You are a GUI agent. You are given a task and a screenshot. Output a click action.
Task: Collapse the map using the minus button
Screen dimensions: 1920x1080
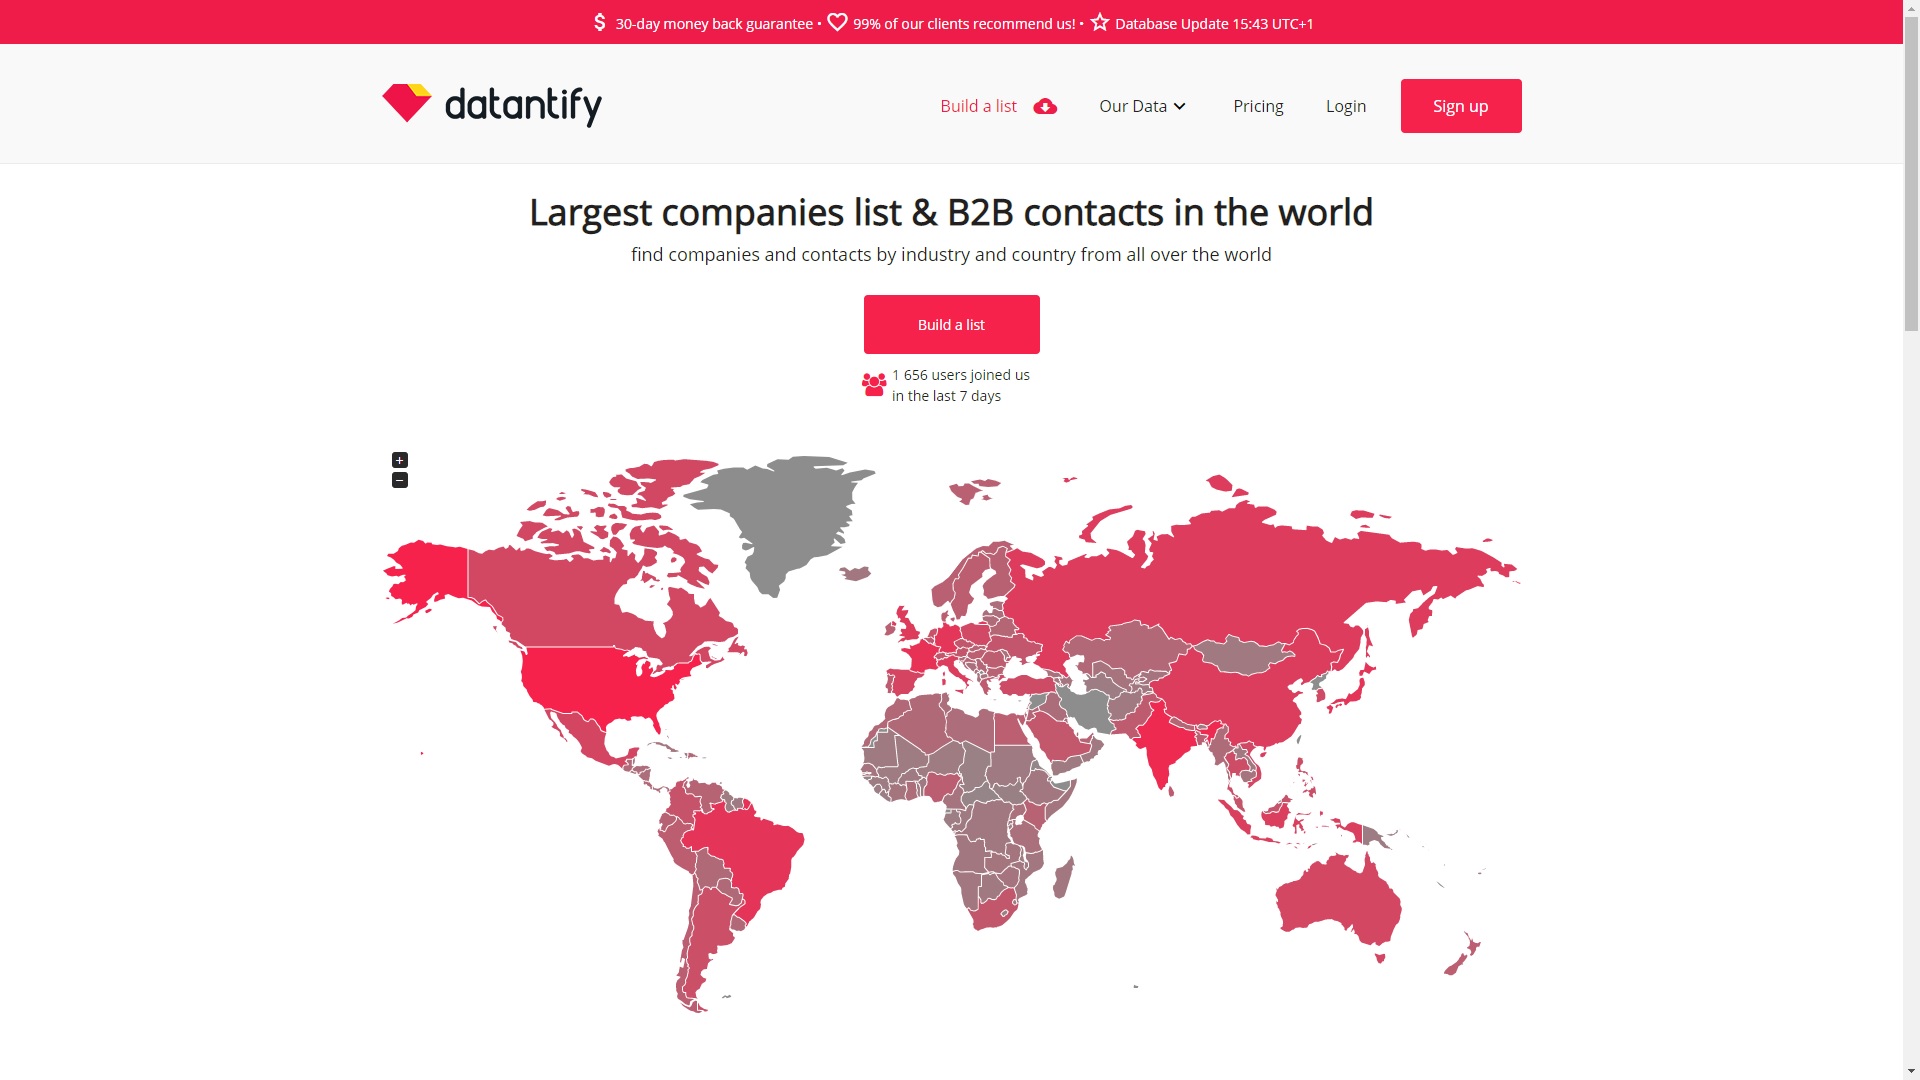click(399, 479)
